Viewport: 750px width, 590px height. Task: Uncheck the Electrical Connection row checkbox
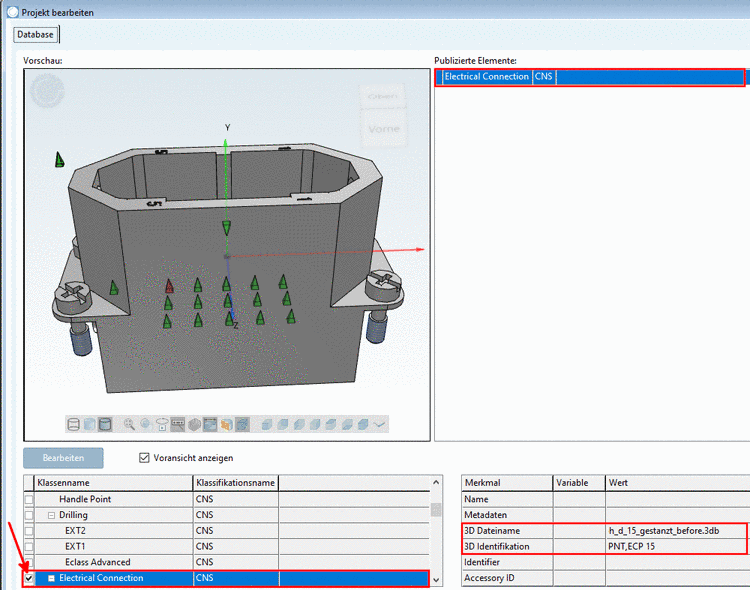coord(29,578)
